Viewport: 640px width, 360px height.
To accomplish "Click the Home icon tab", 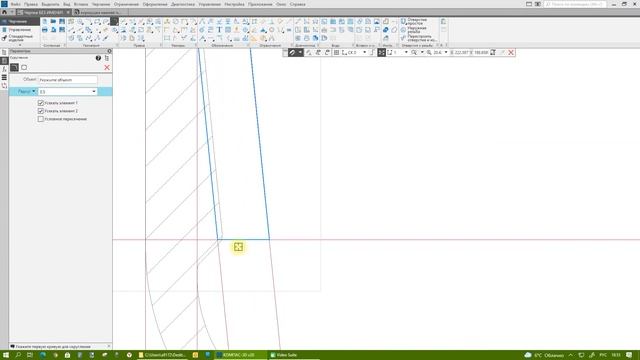I will click(4, 12).
